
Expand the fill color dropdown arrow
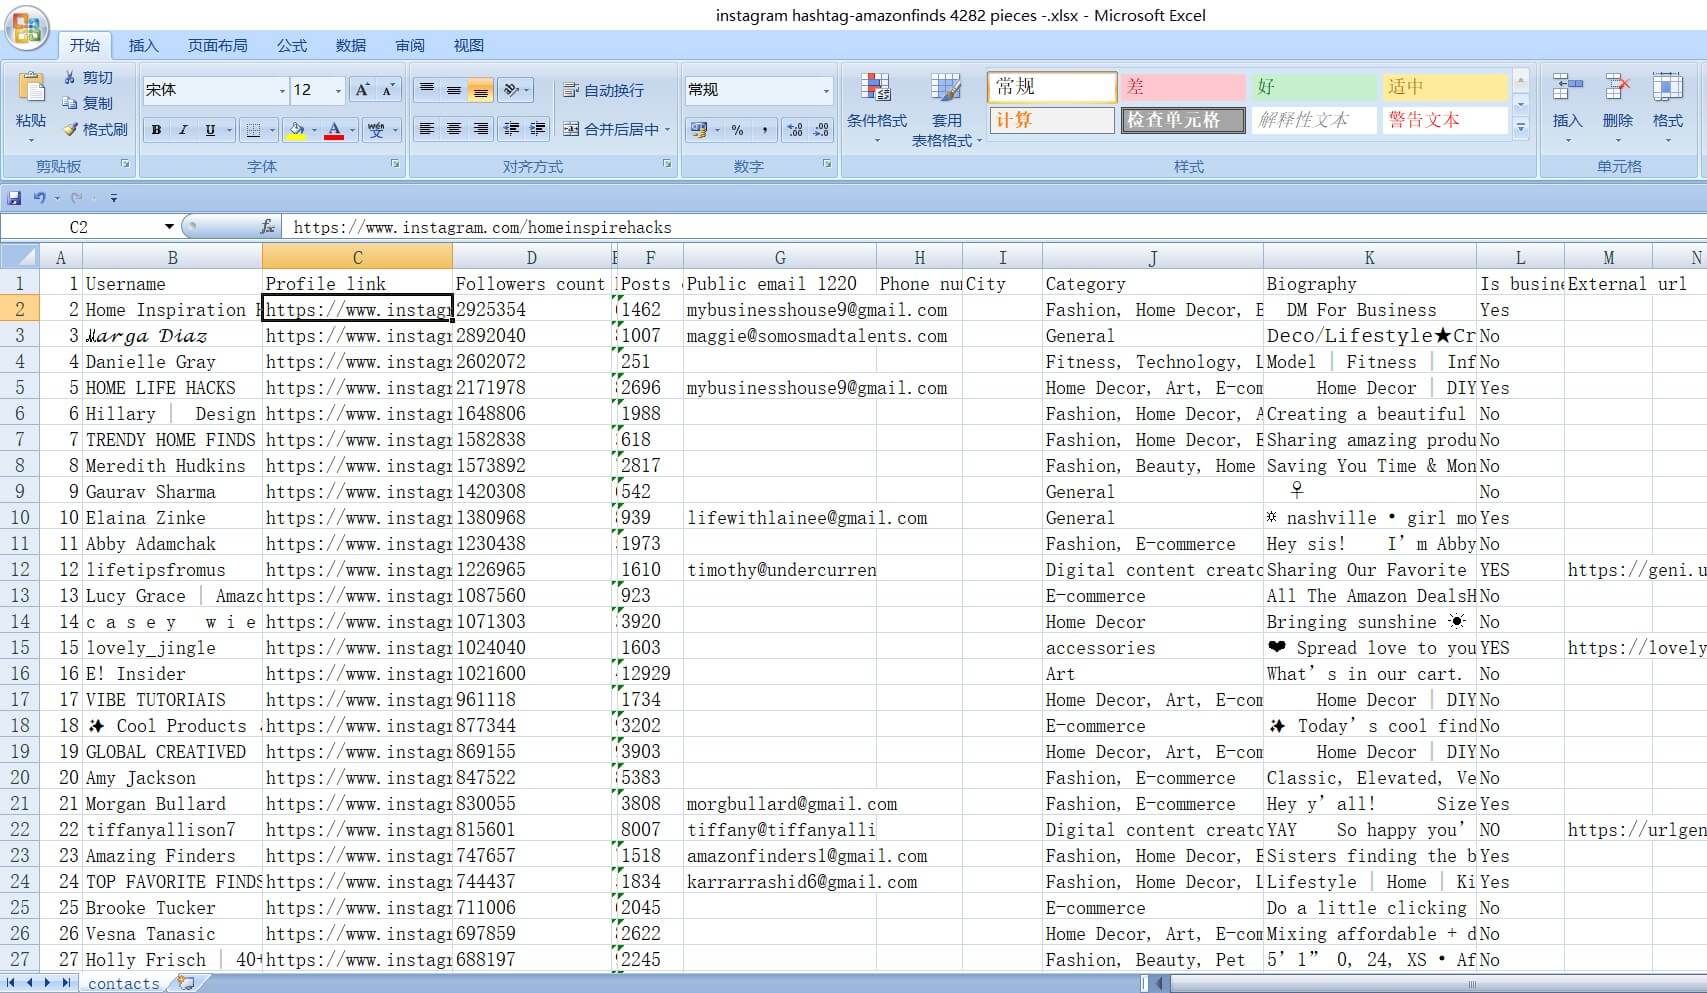point(314,130)
